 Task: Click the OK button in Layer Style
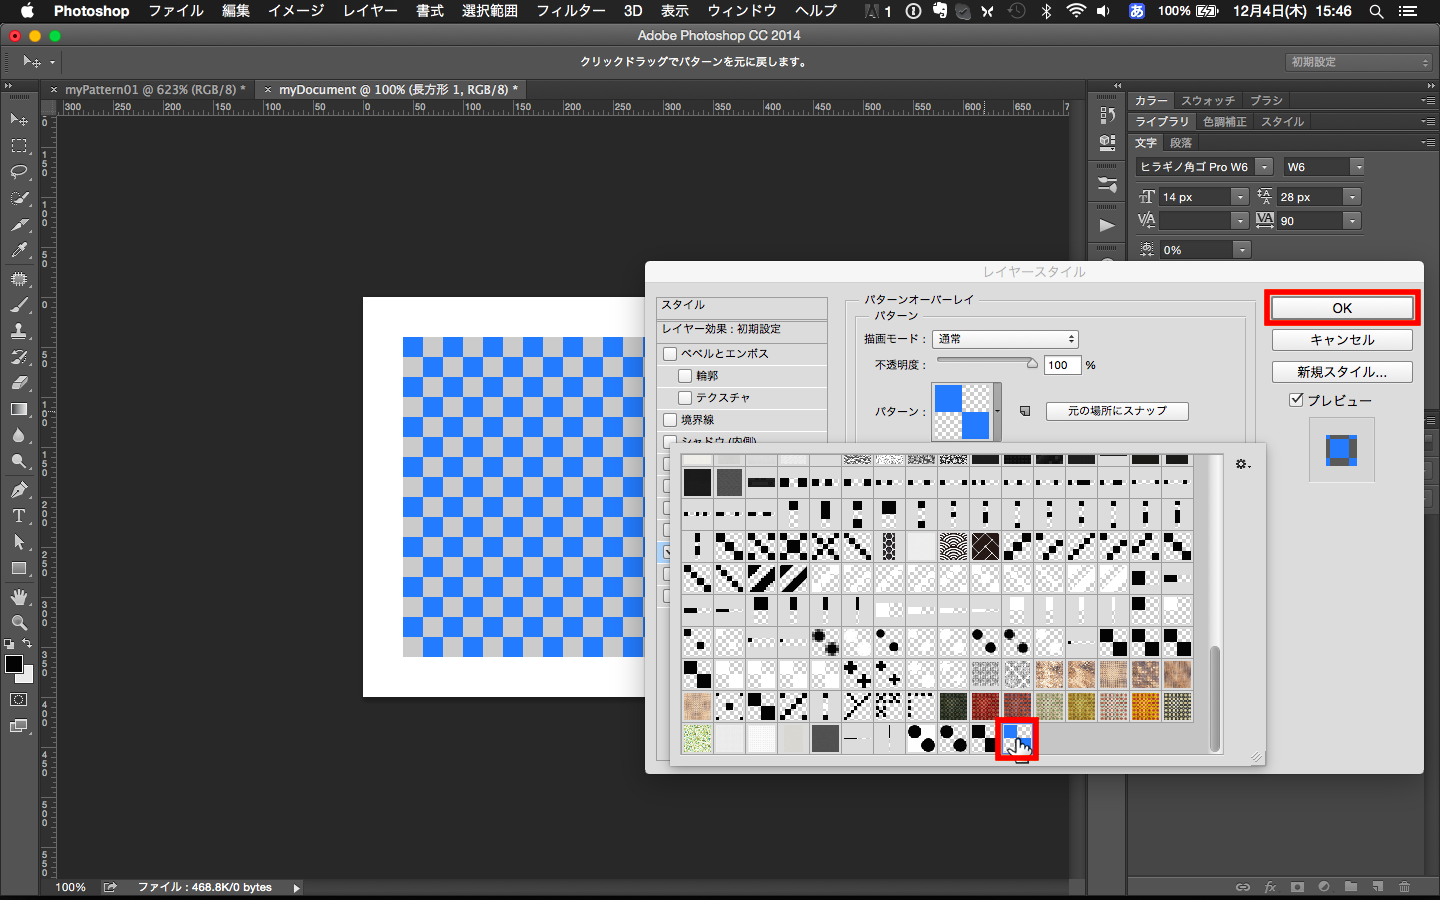point(1341,307)
